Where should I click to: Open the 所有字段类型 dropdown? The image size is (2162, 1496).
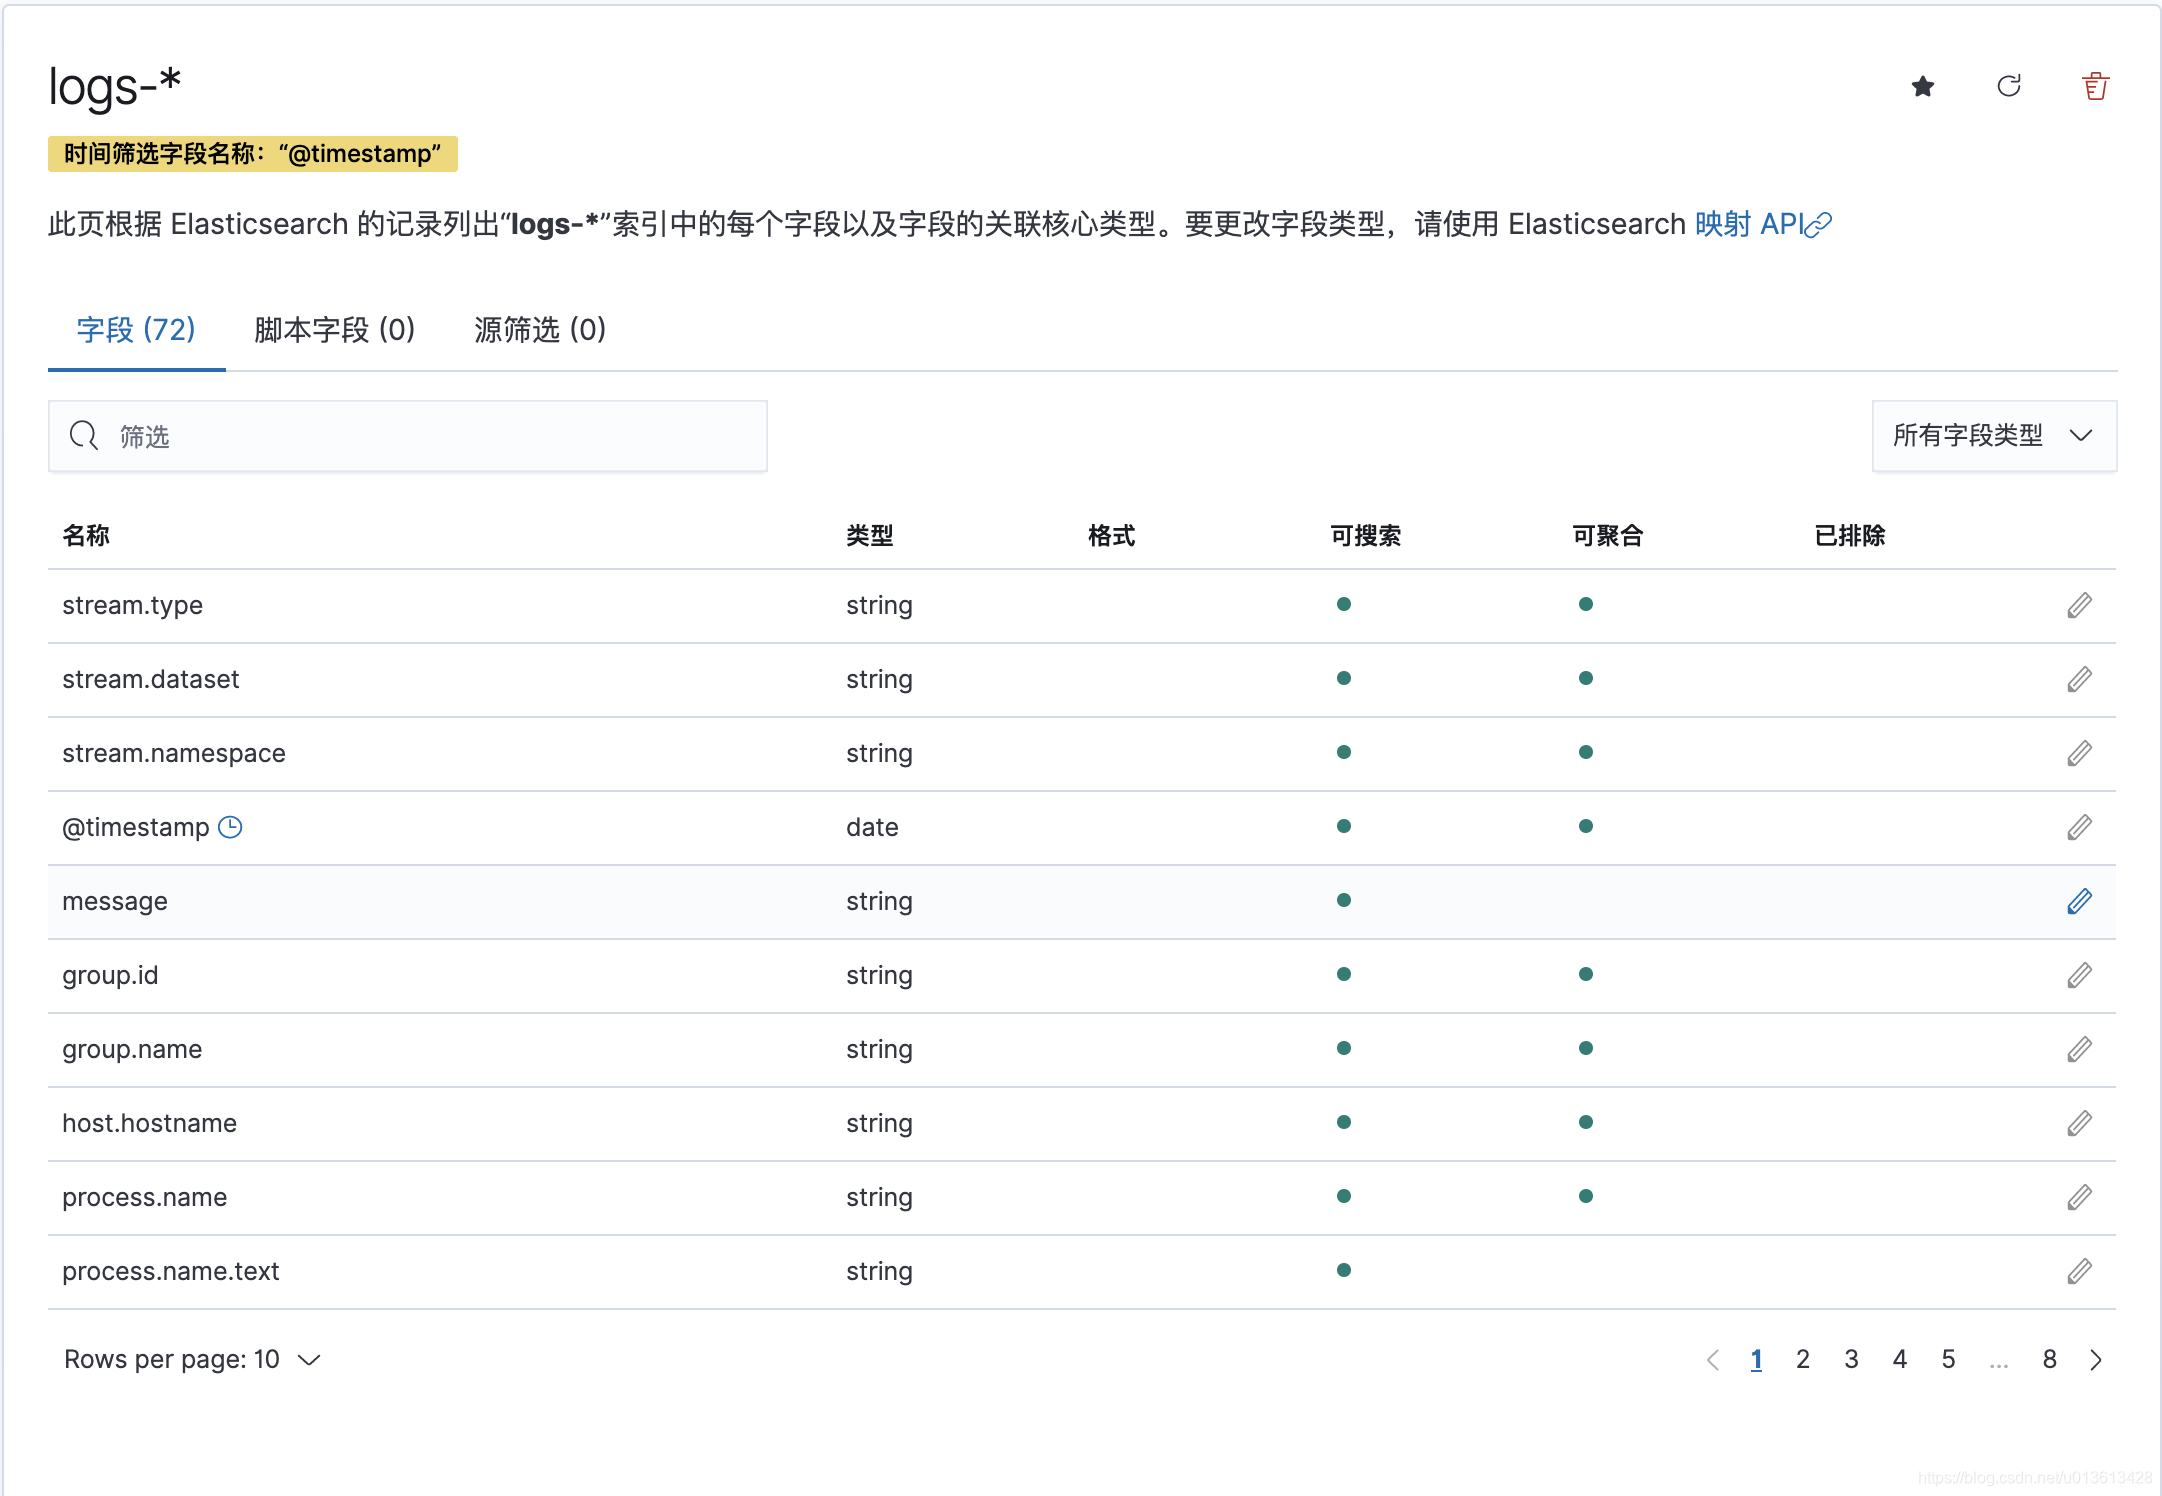(x=1994, y=436)
